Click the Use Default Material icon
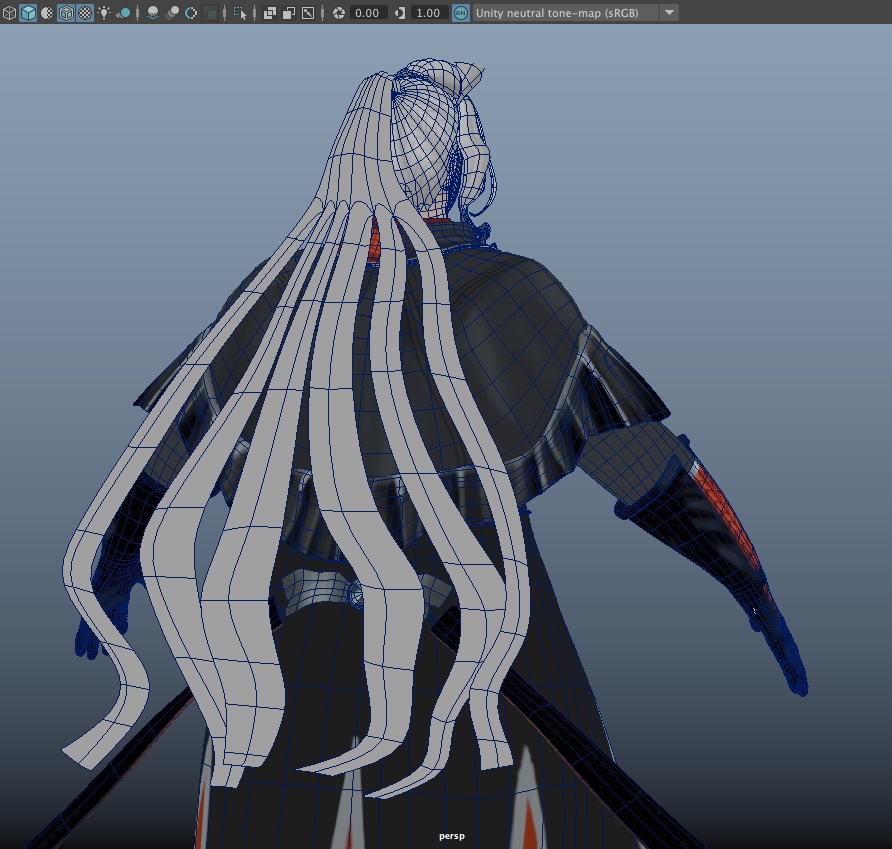The image size is (892, 849). click(47, 13)
